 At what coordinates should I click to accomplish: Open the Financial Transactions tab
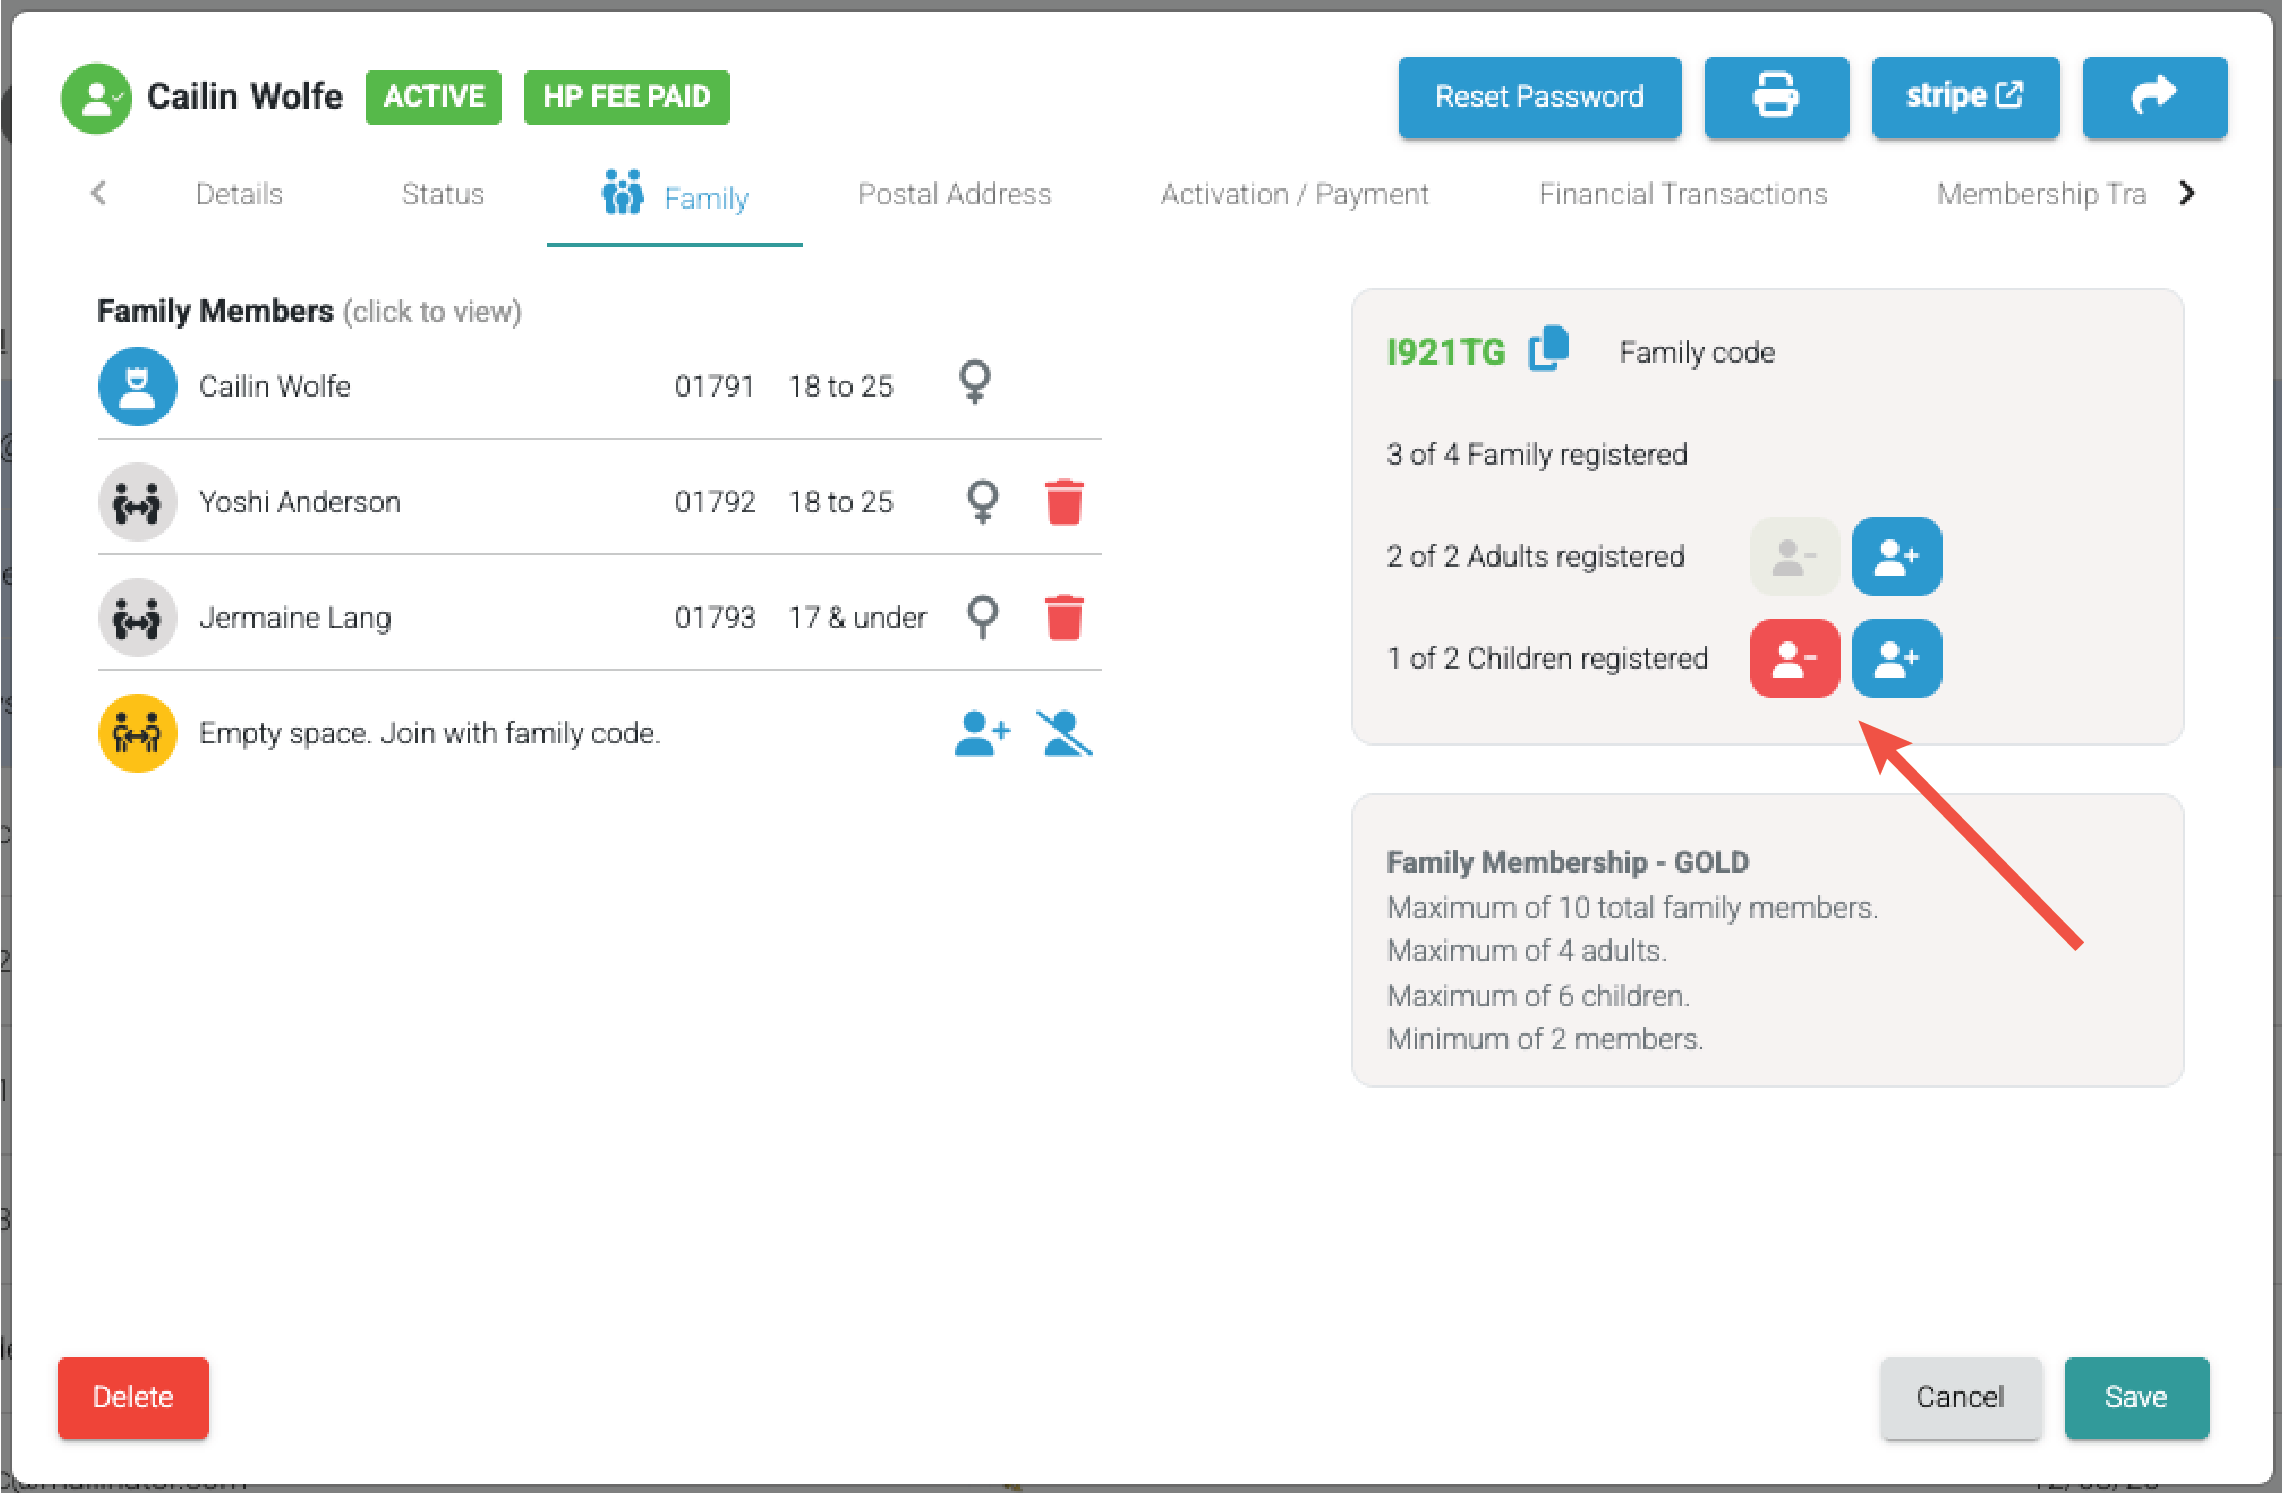pos(1683,194)
